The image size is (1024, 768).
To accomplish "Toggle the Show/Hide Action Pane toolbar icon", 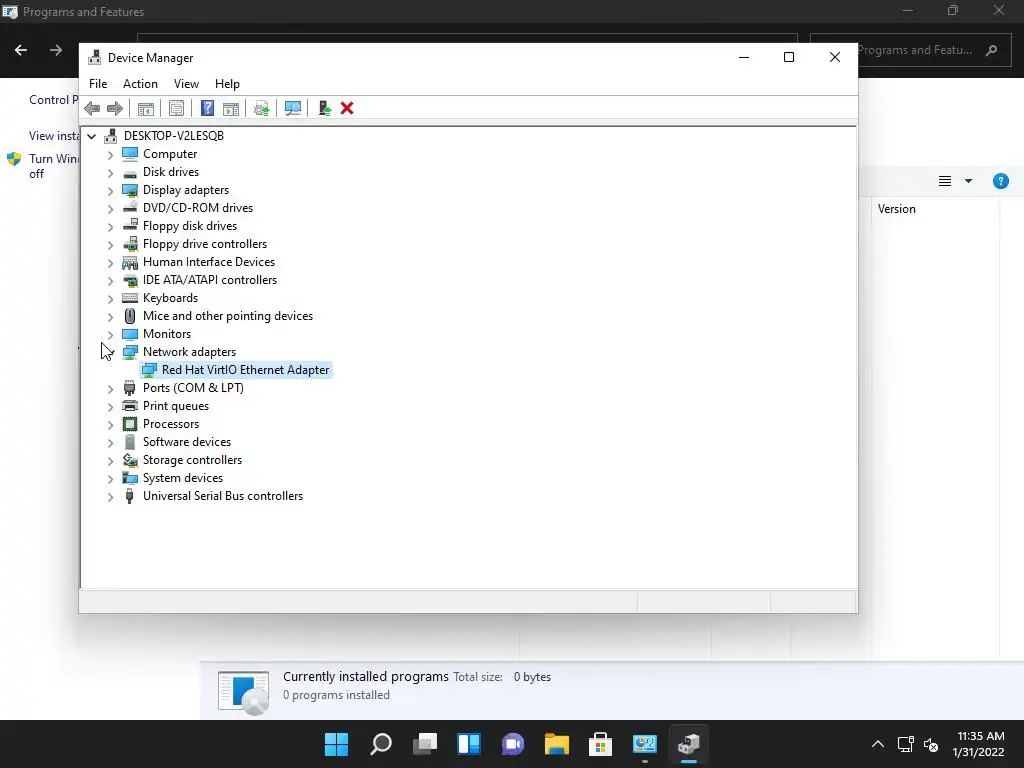I will [x=231, y=108].
